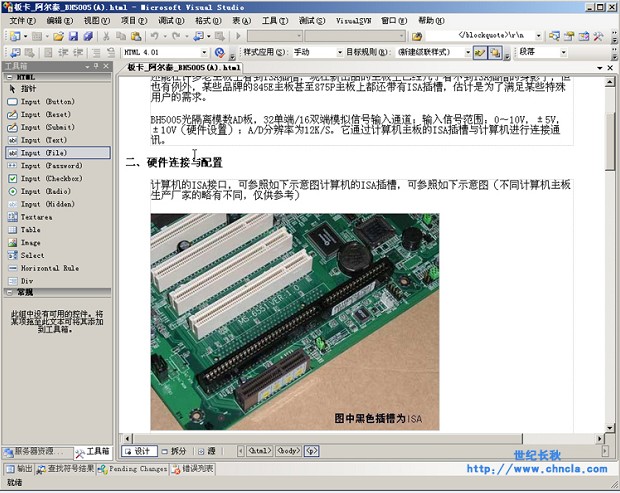Viewport: 620px width, 493px height.
Task: Click the Save floppy disk icon
Action: tap(73, 36)
